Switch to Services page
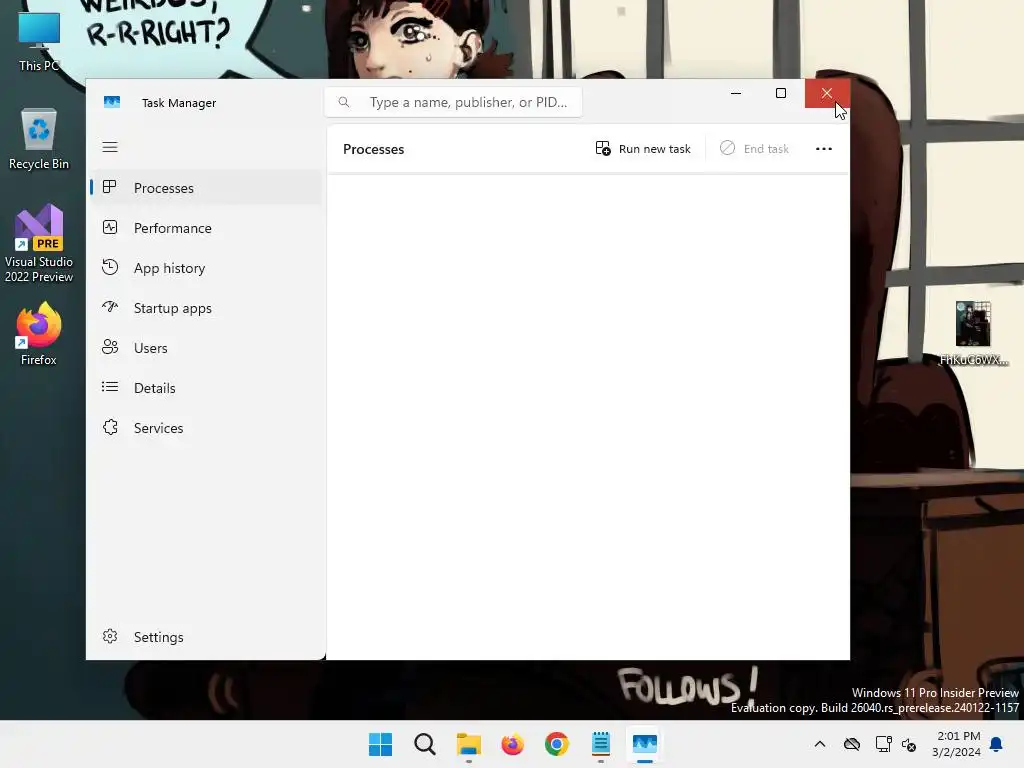 [206, 428]
